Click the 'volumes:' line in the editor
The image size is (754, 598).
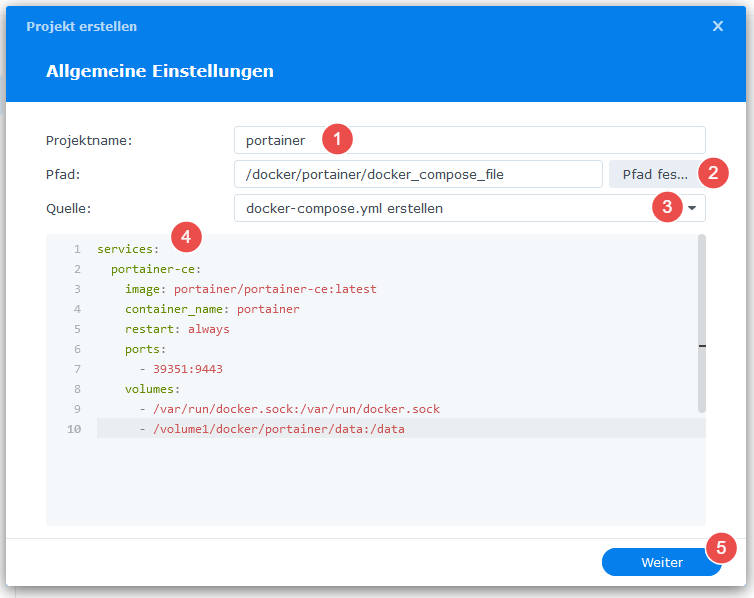[x=152, y=389]
